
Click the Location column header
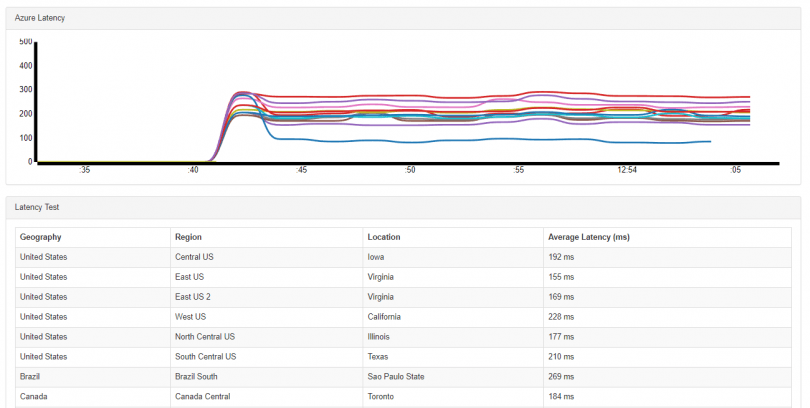click(x=386, y=237)
